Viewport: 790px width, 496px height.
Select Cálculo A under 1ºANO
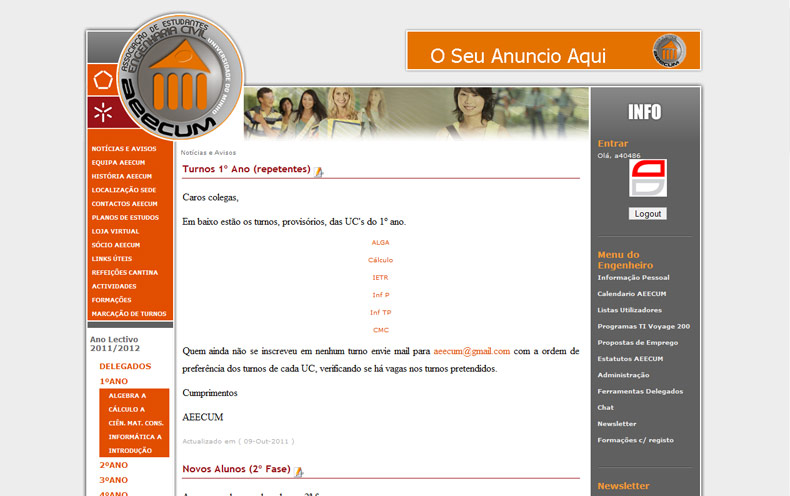click(x=126, y=409)
